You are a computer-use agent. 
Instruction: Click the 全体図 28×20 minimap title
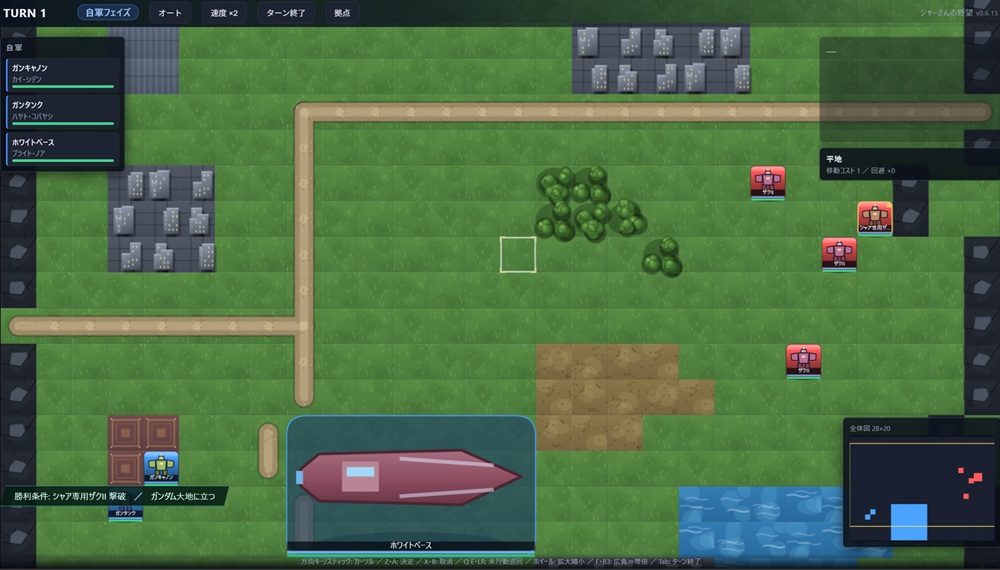point(870,428)
